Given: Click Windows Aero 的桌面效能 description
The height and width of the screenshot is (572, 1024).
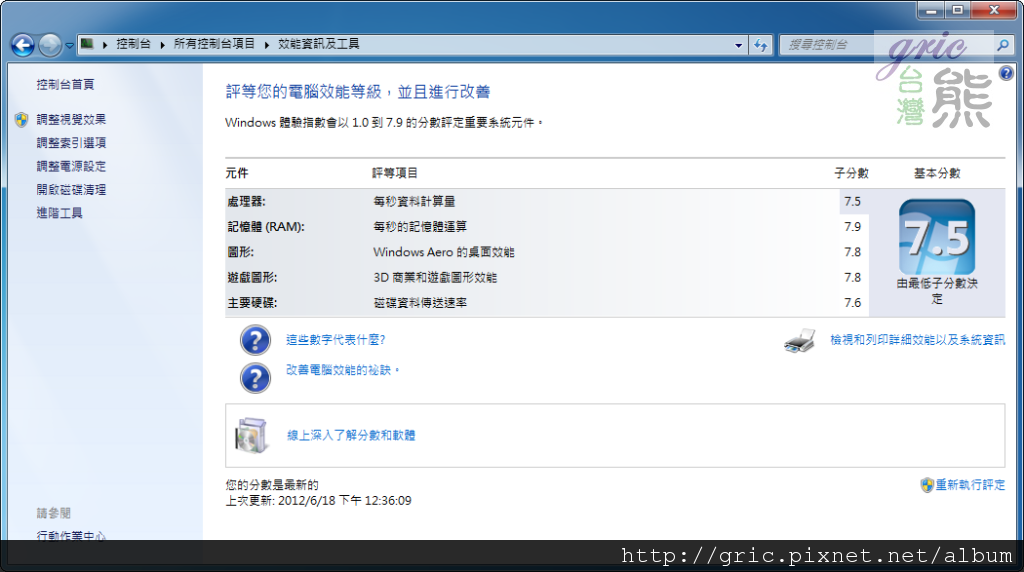Looking at the screenshot, I should coord(443,252).
